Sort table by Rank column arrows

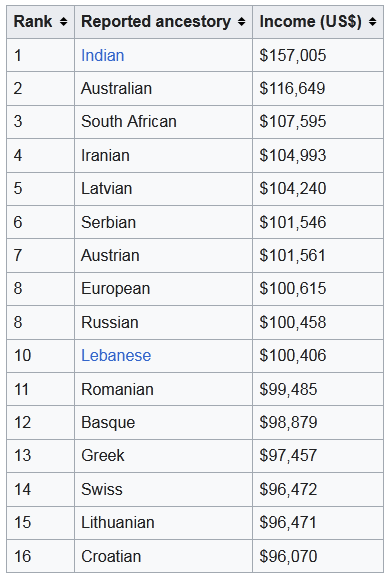[64, 22]
